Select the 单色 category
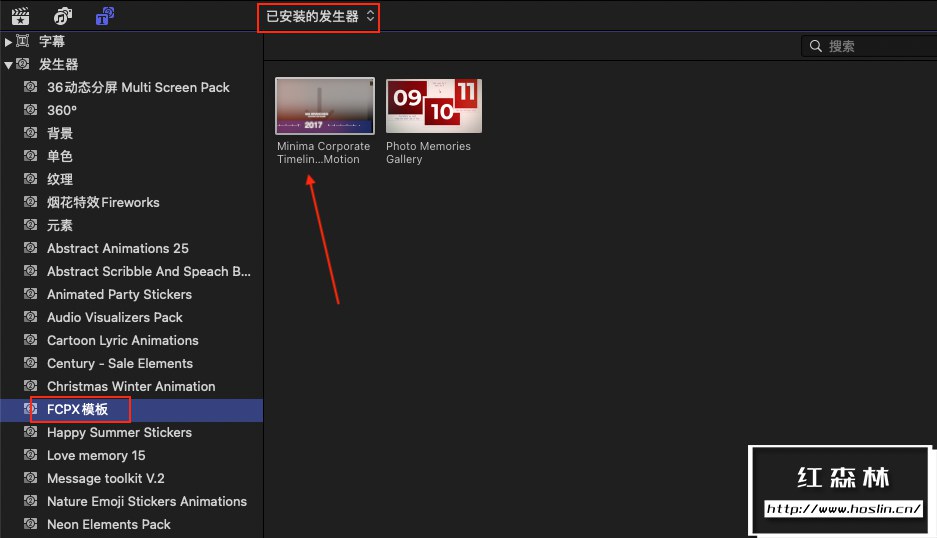The width and height of the screenshot is (937, 538). point(60,157)
